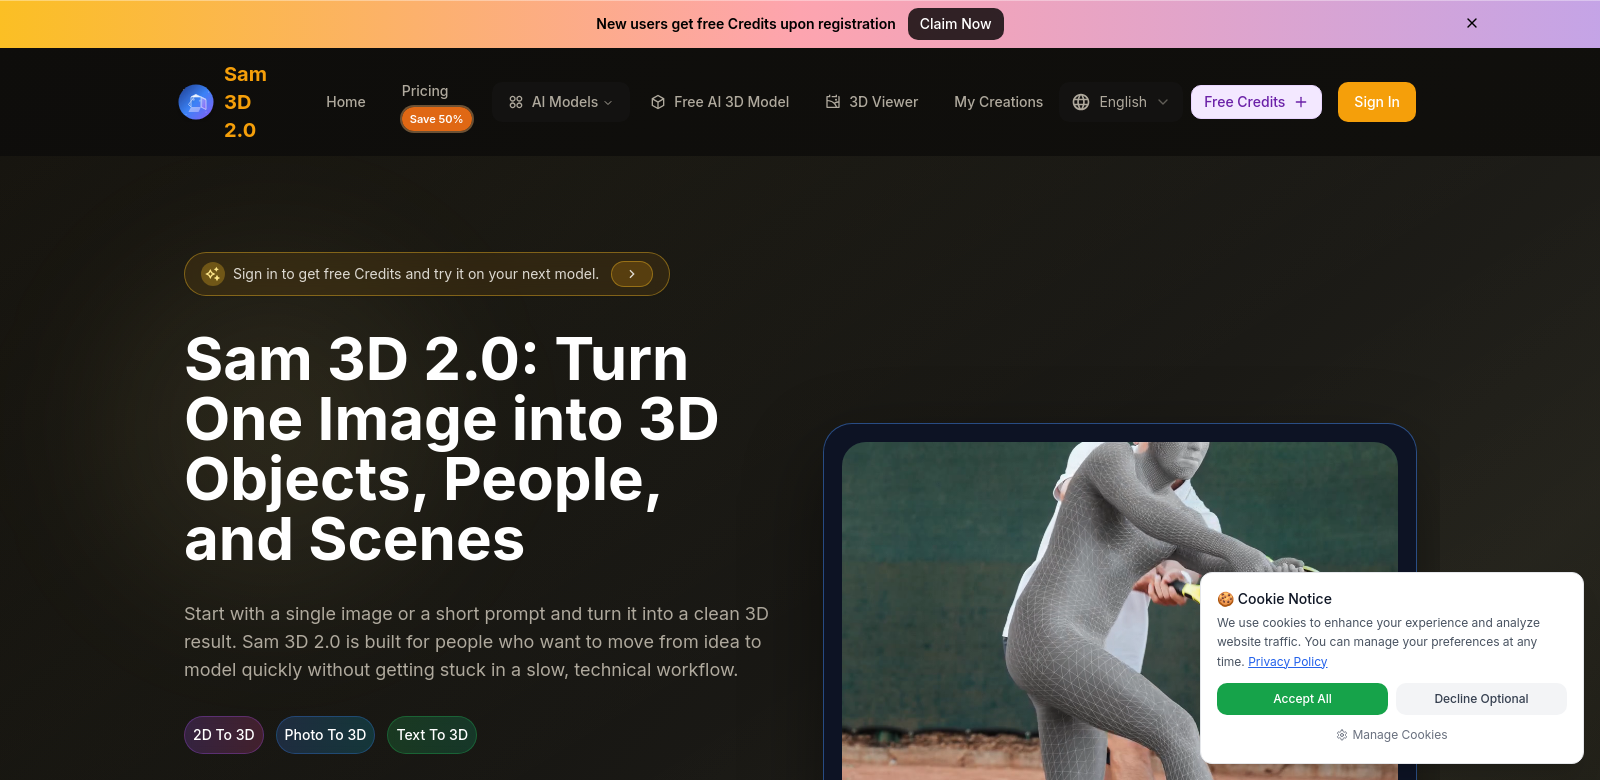Close the promo banner with the X
This screenshot has height=780, width=1600.
[1472, 23]
